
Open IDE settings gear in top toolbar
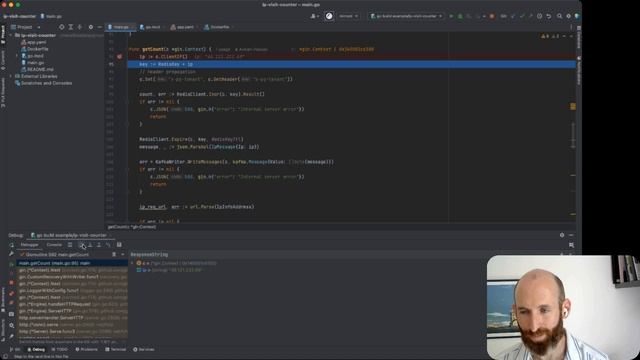[x=568, y=16]
